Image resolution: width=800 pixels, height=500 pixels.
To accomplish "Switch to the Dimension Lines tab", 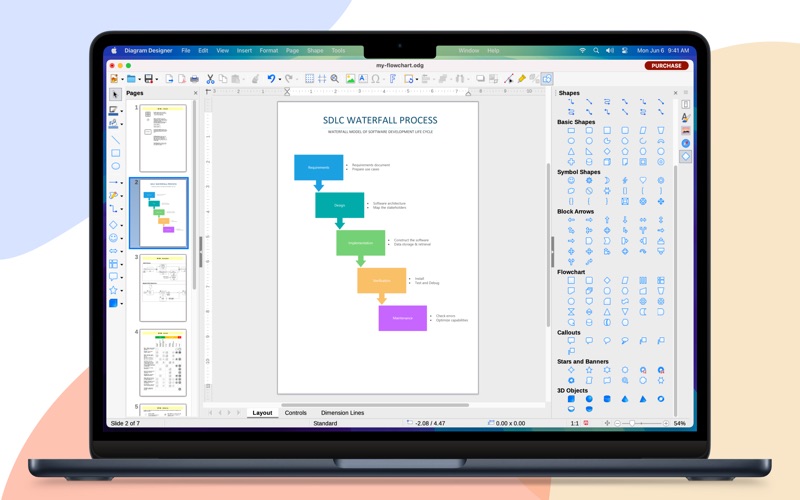I will tap(342, 413).
